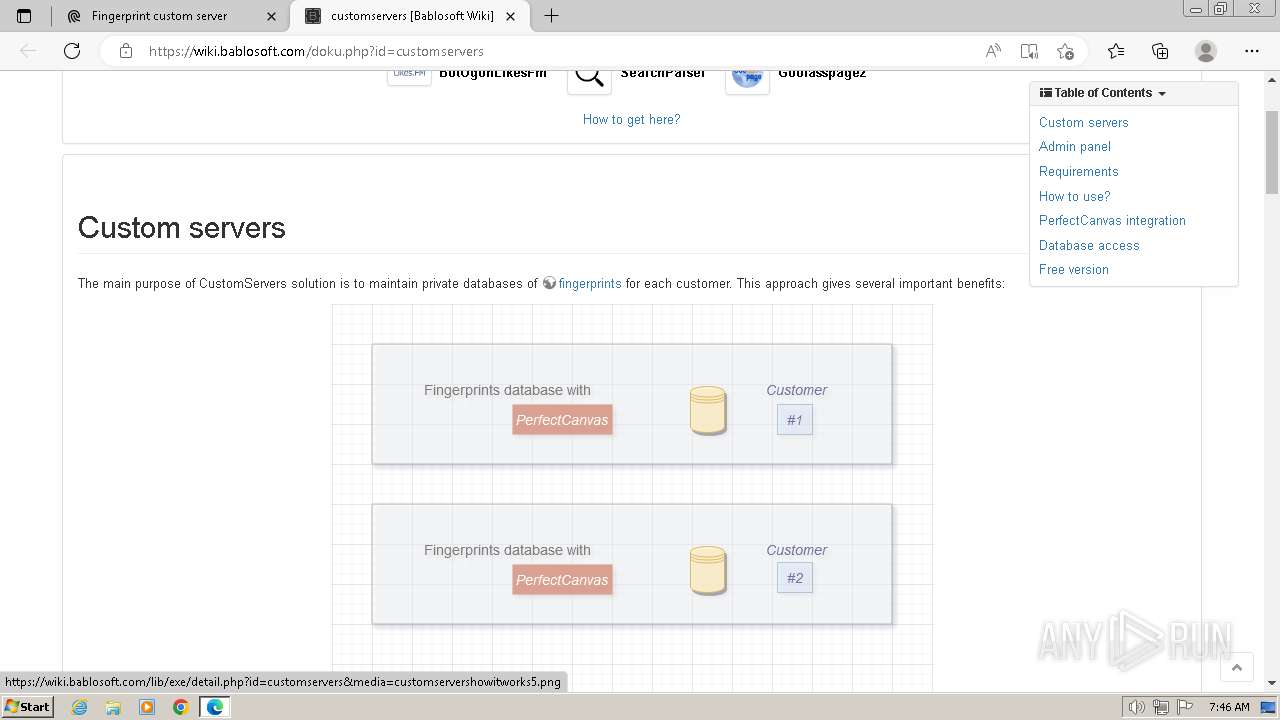The width and height of the screenshot is (1280, 720).
Task: Open the custom servers diagram image
Action: (x=632, y=498)
